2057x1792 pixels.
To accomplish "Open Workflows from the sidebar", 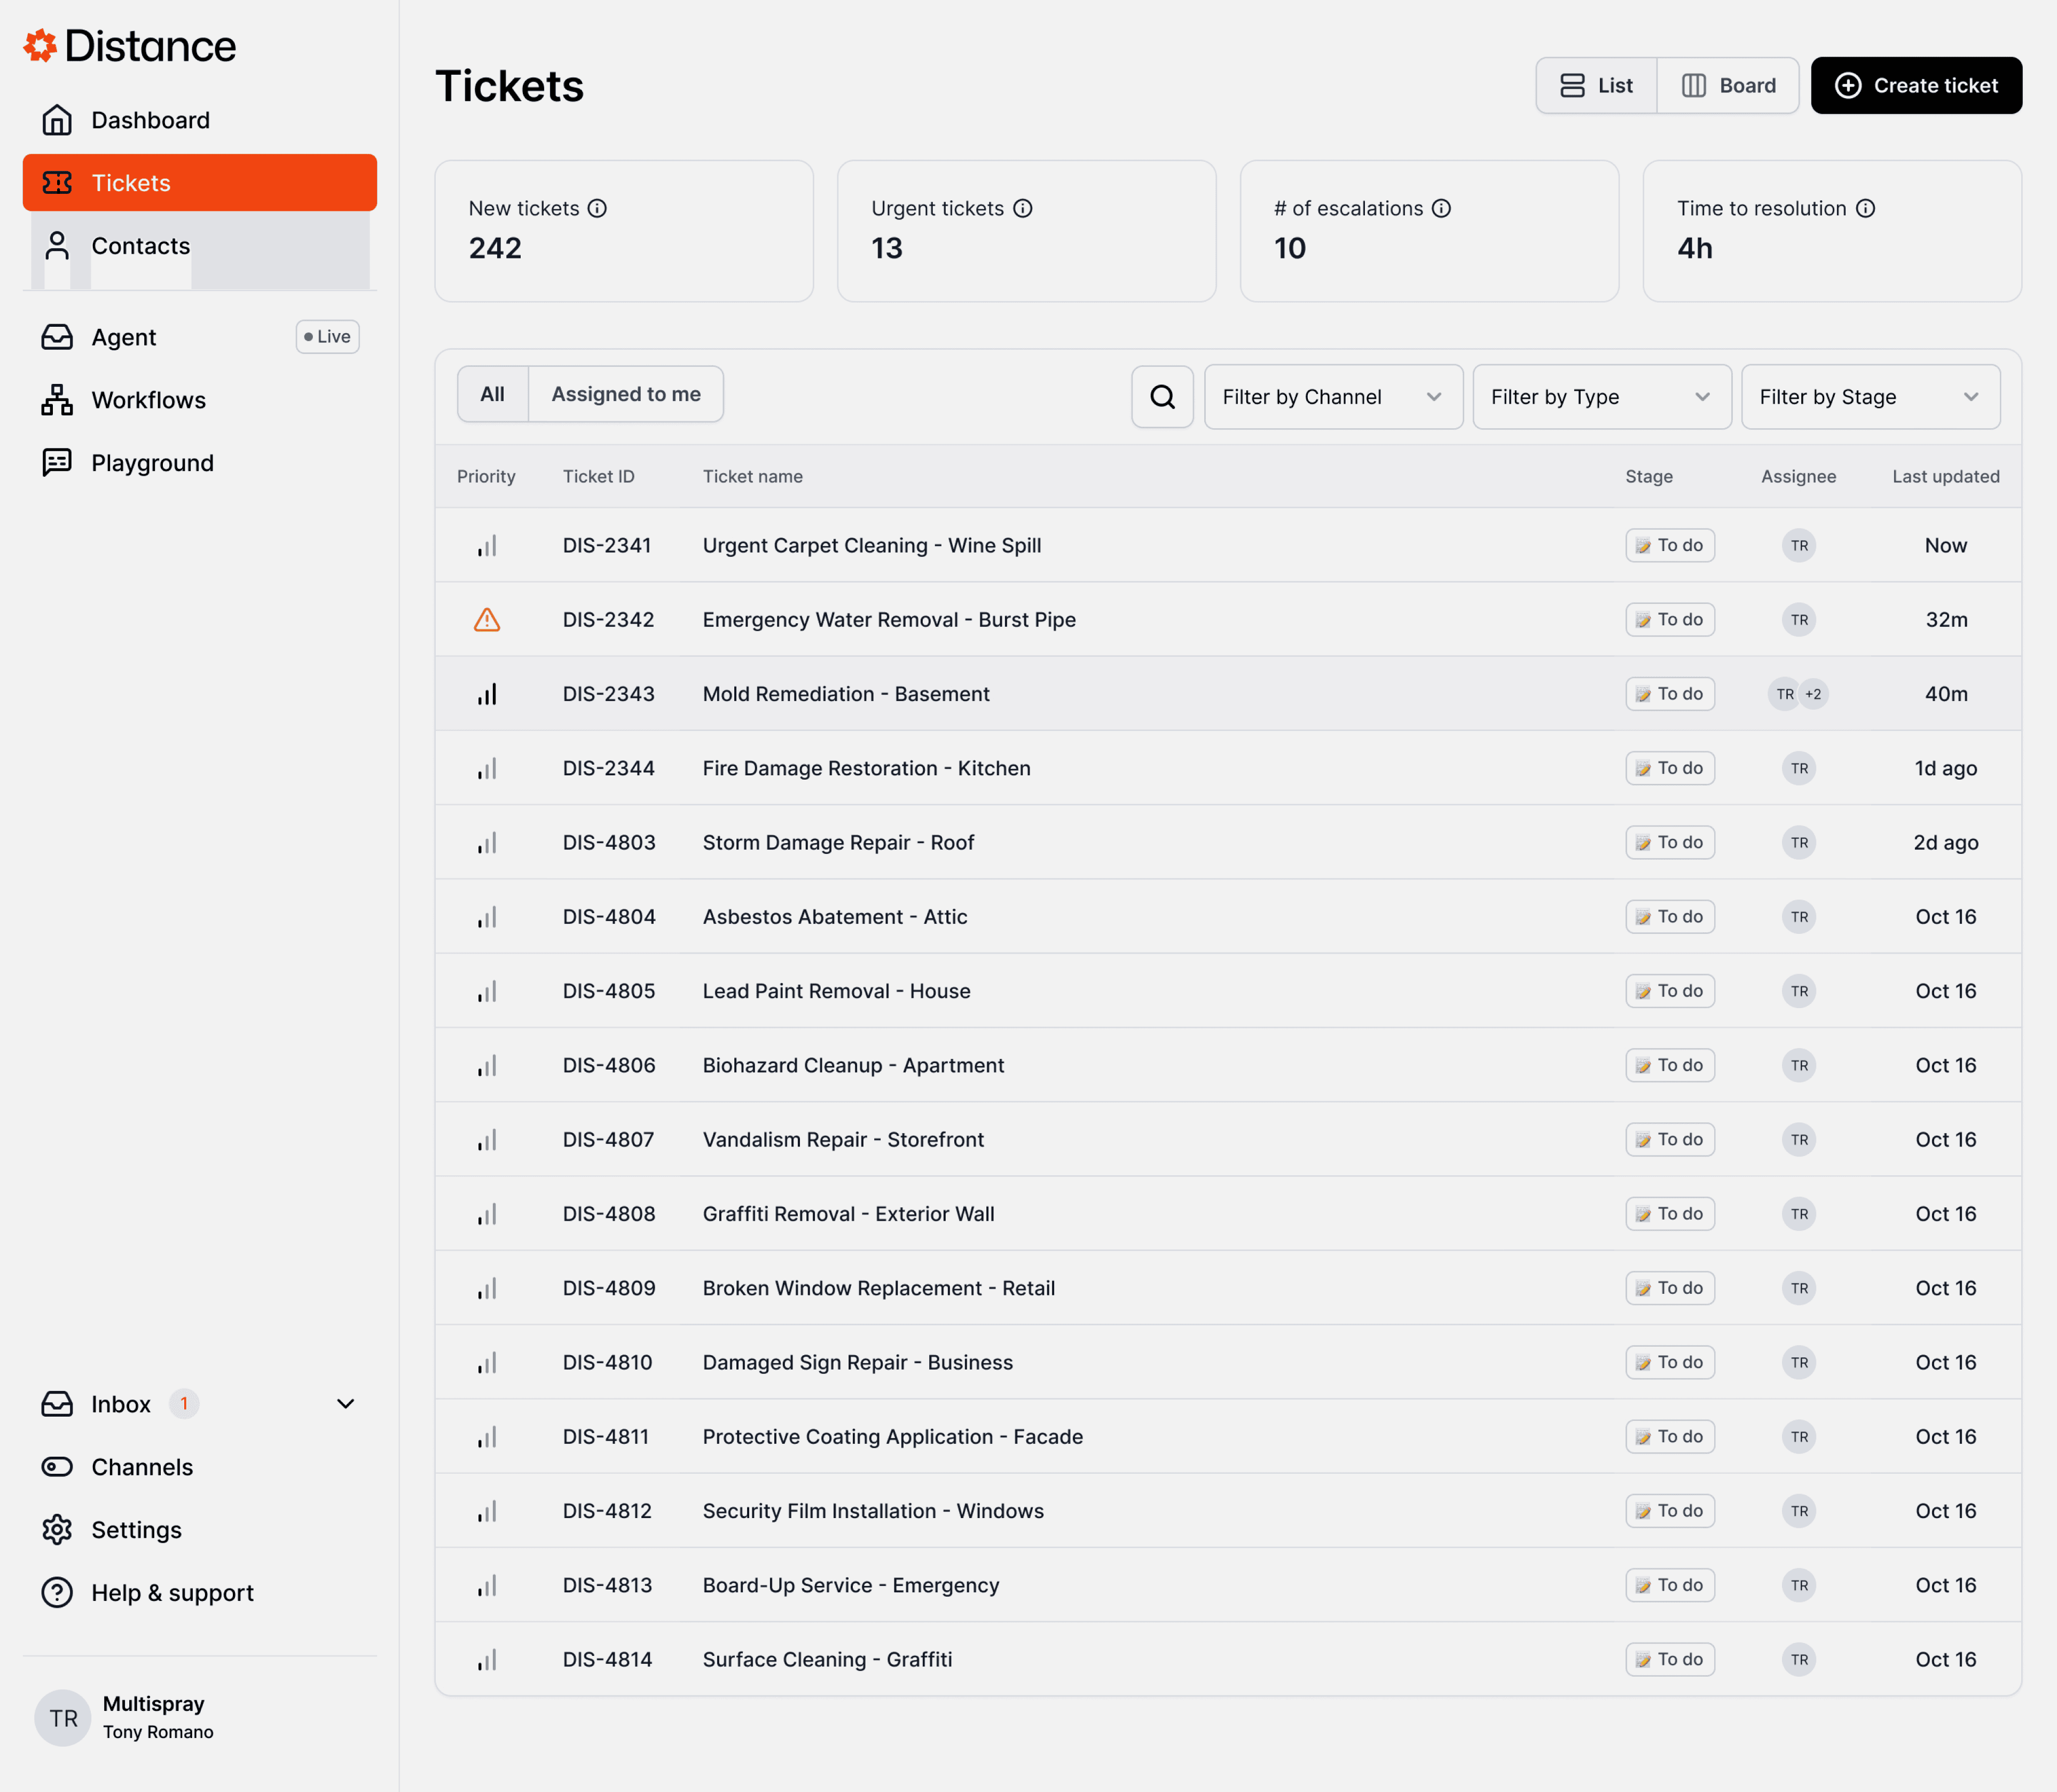I will coord(148,400).
